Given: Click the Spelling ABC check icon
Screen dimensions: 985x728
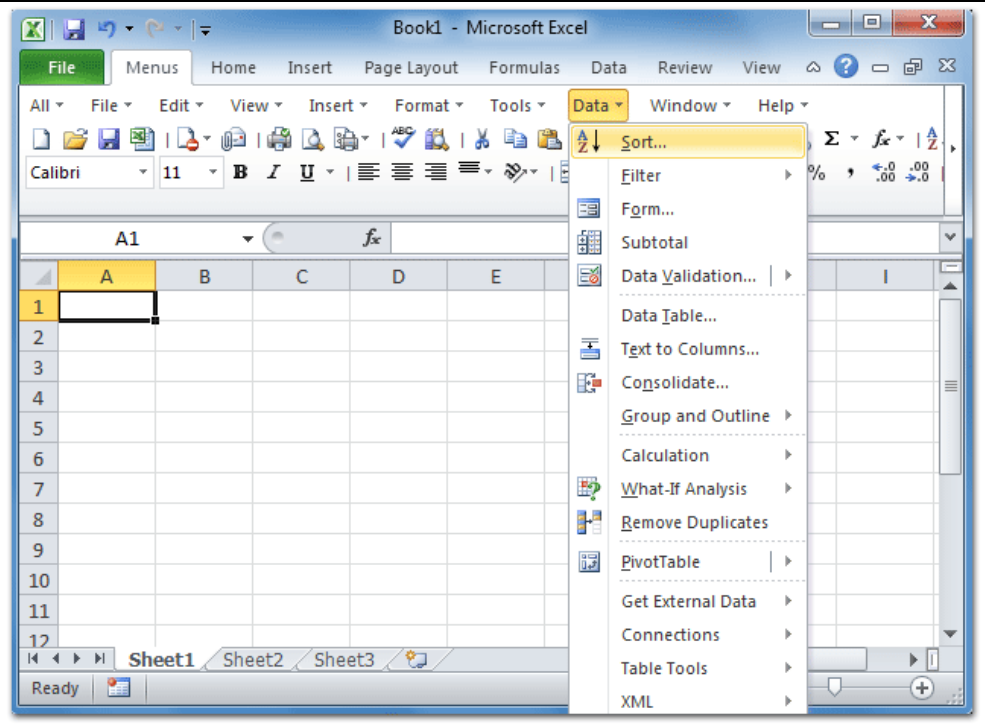Looking at the screenshot, I should coord(403,138).
